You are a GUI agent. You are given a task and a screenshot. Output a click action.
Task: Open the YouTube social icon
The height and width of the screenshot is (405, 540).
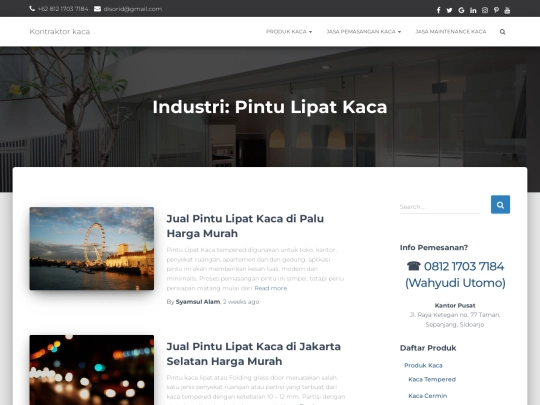pyautogui.click(x=507, y=10)
